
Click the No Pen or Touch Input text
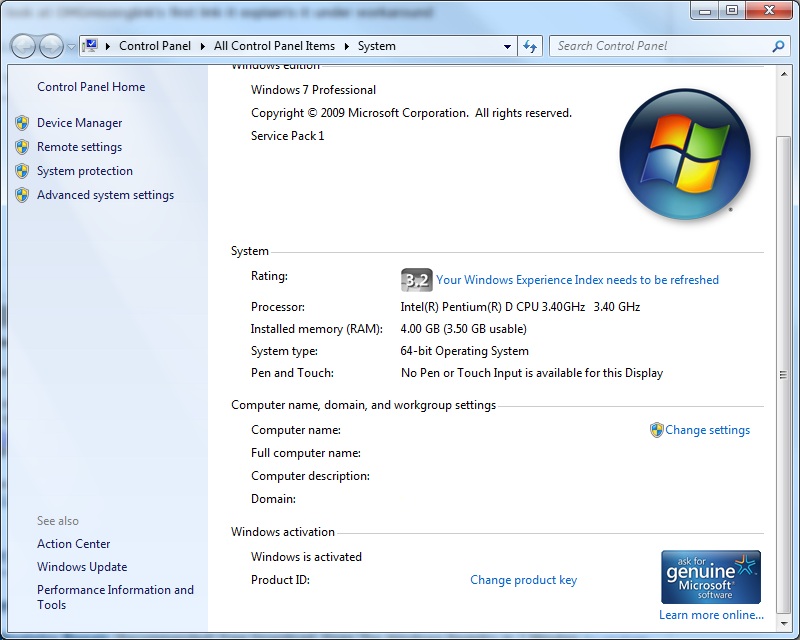(x=532, y=373)
